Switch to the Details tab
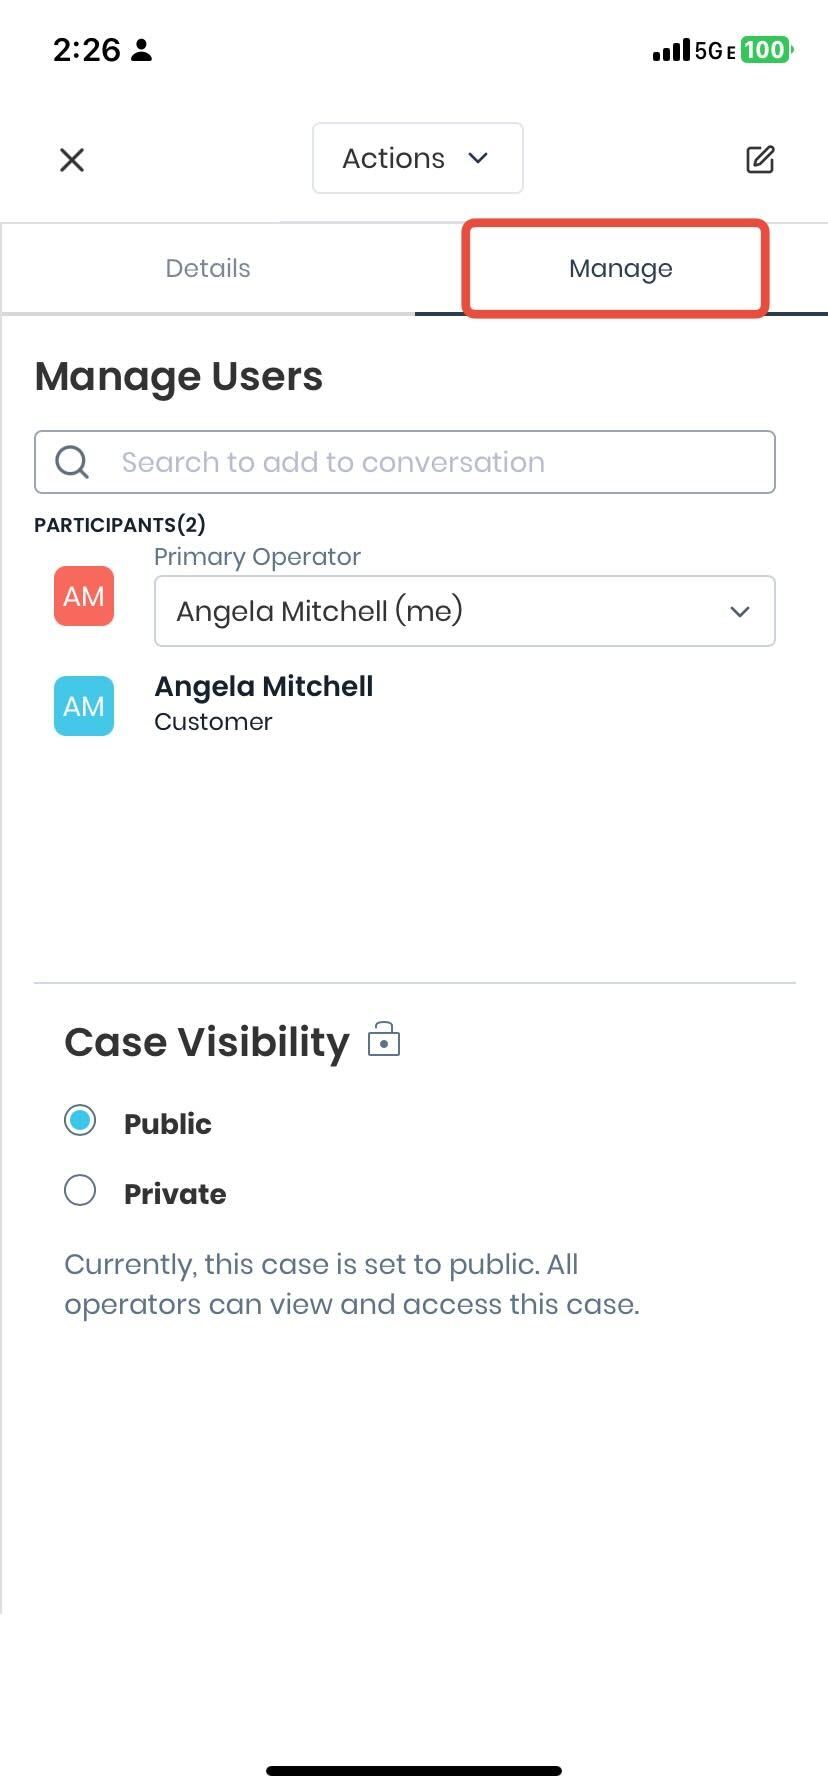The image size is (828, 1792). (208, 268)
